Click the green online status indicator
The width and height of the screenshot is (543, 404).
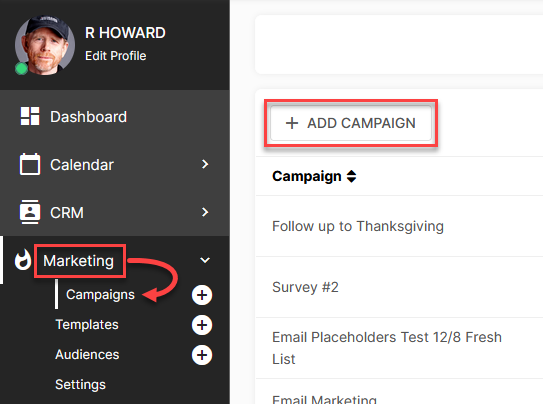pos(21,69)
